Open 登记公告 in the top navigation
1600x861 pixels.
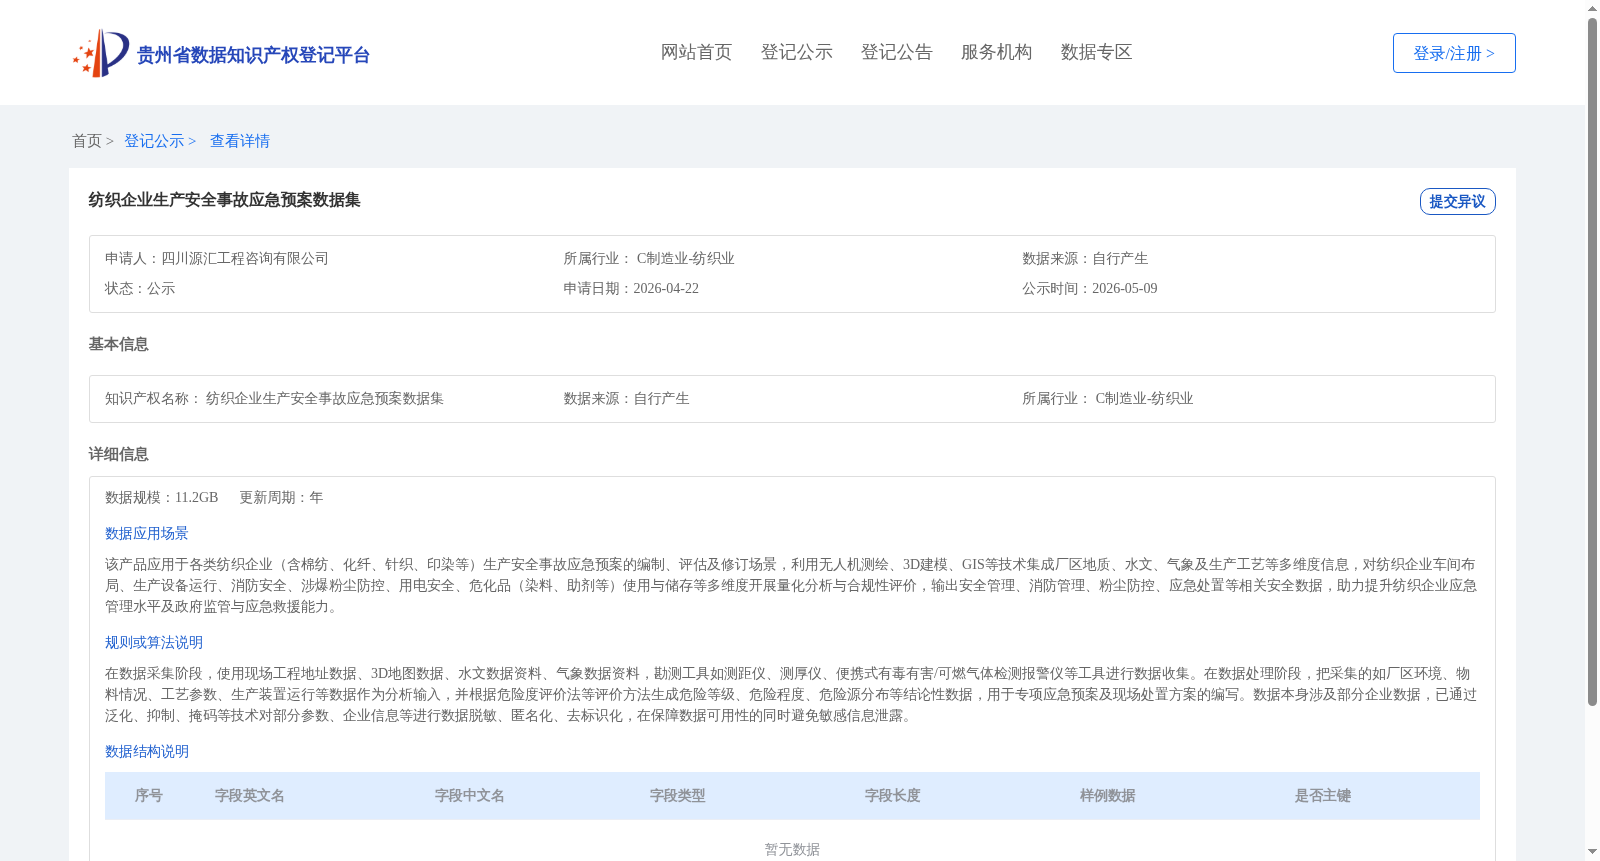pyautogui.click(x=896, y=52)
